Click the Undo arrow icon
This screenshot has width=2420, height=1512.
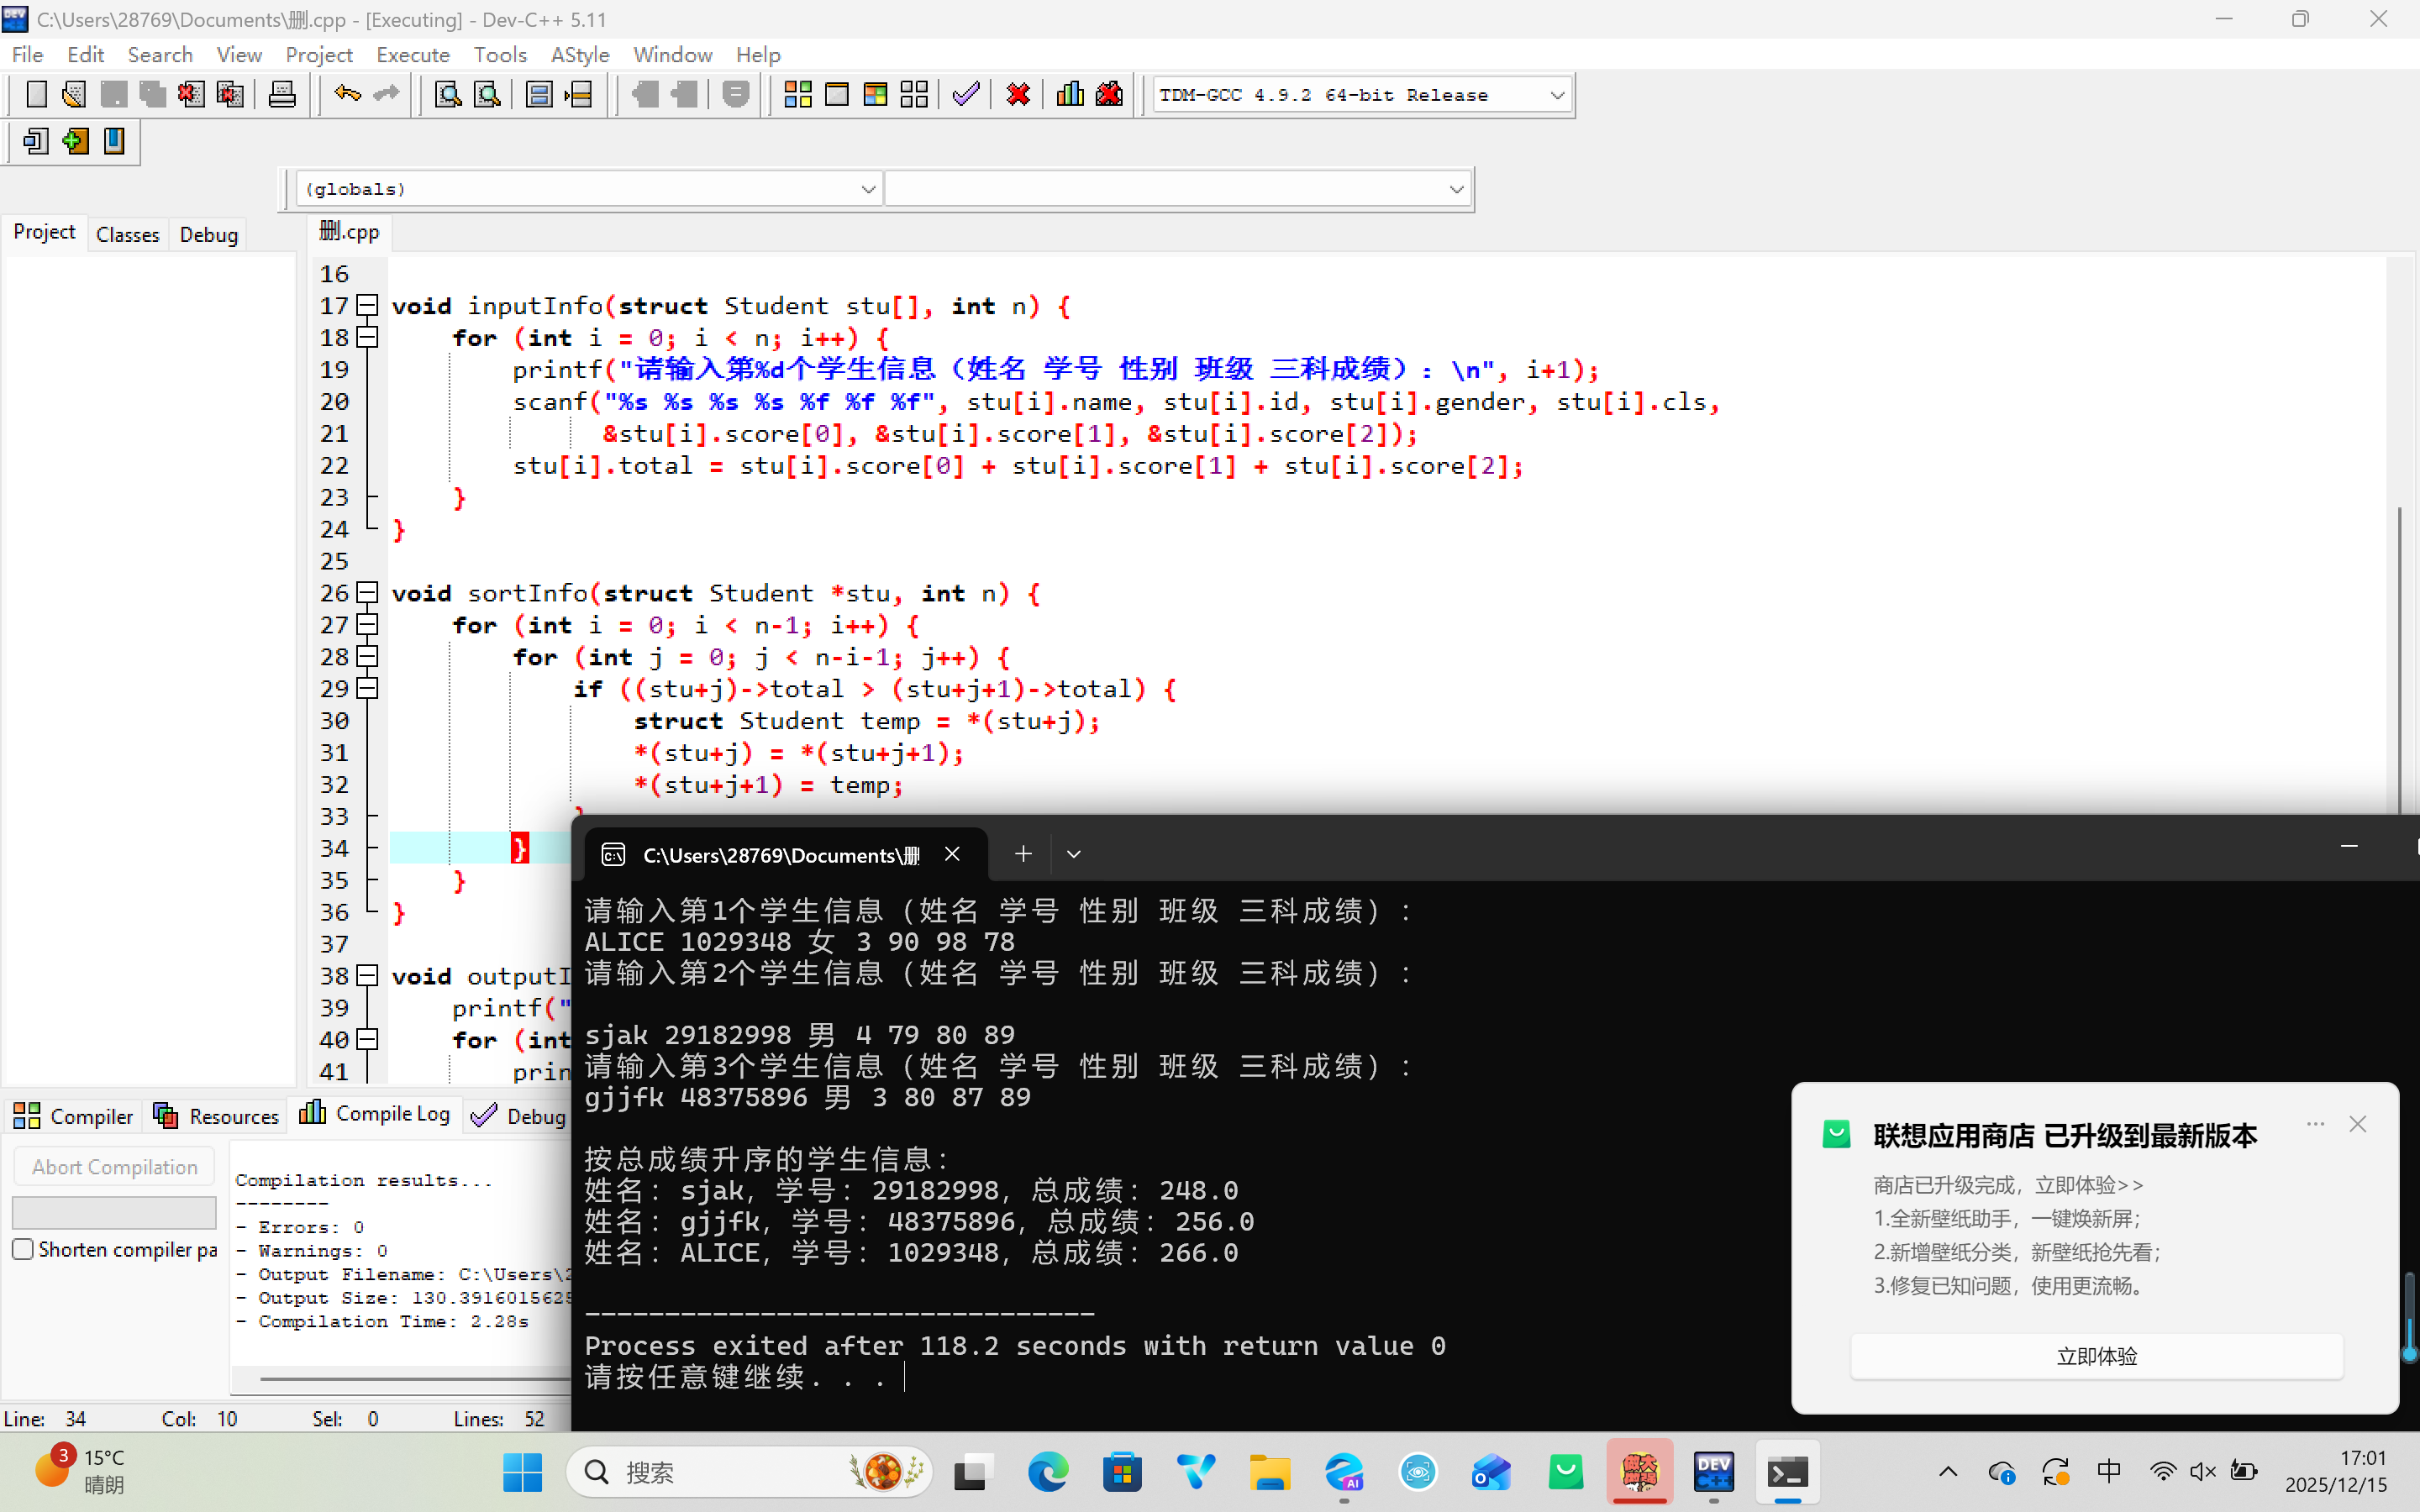coord(347,95)
